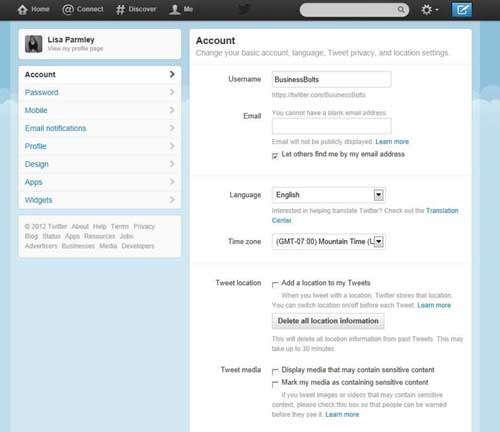The image size is (500, 432).
Task: Open the Language dropdown
Action: 329,195
